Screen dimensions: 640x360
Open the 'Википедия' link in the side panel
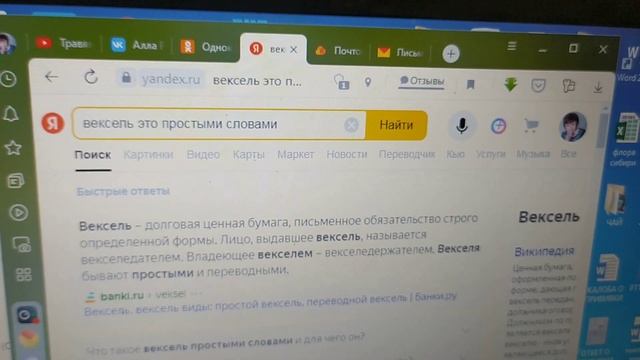(x=544, y=251)
